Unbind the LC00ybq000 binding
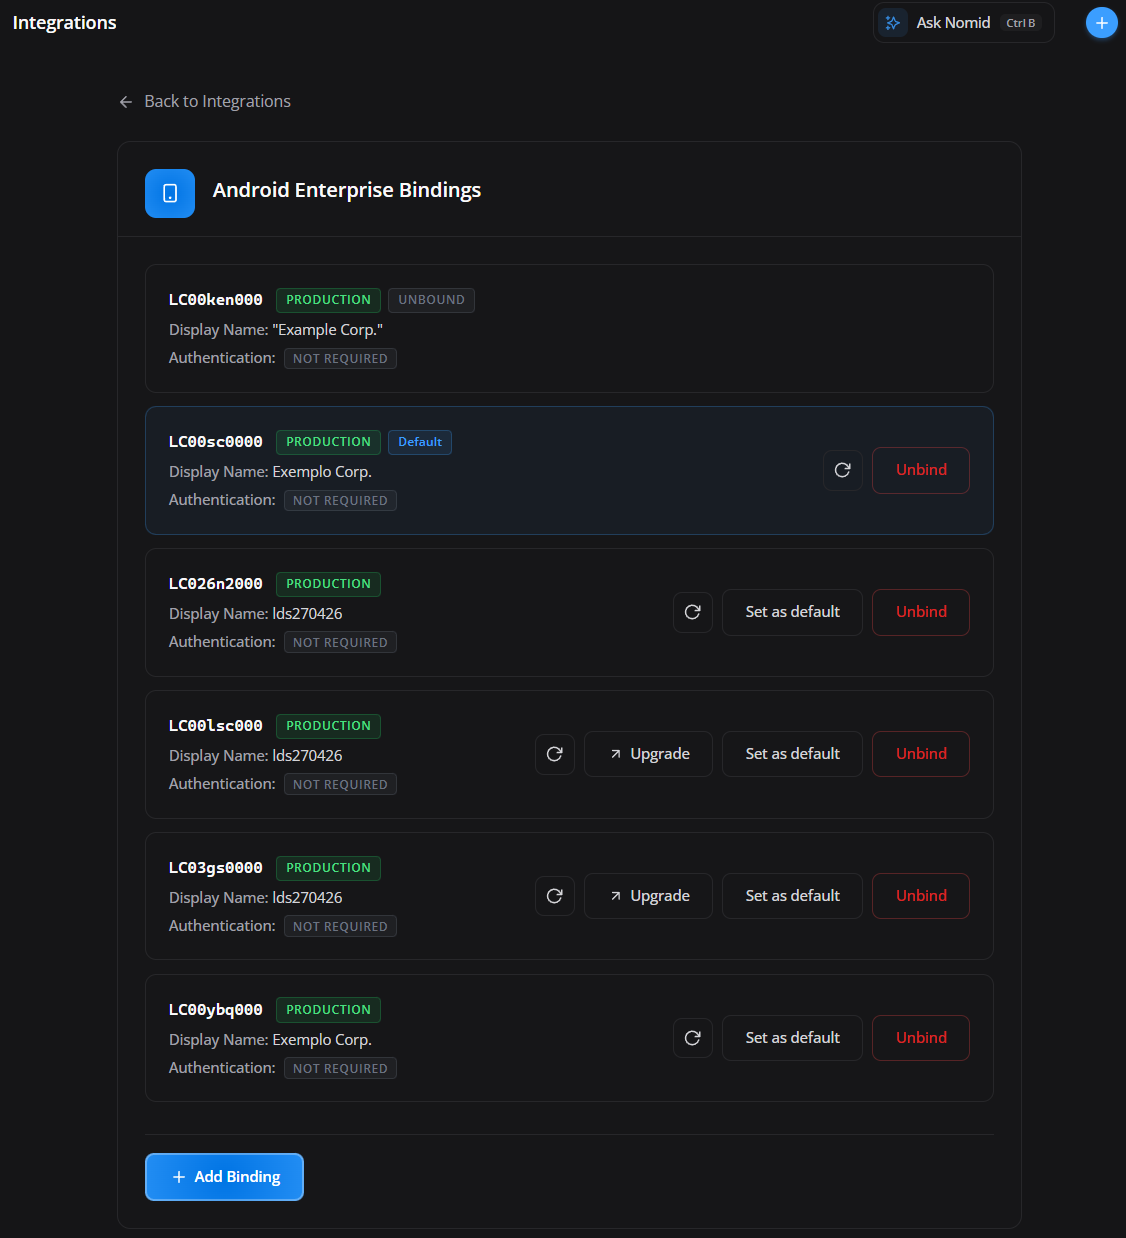This screenshot has width=1126, height=1238. pos(921,1038)
